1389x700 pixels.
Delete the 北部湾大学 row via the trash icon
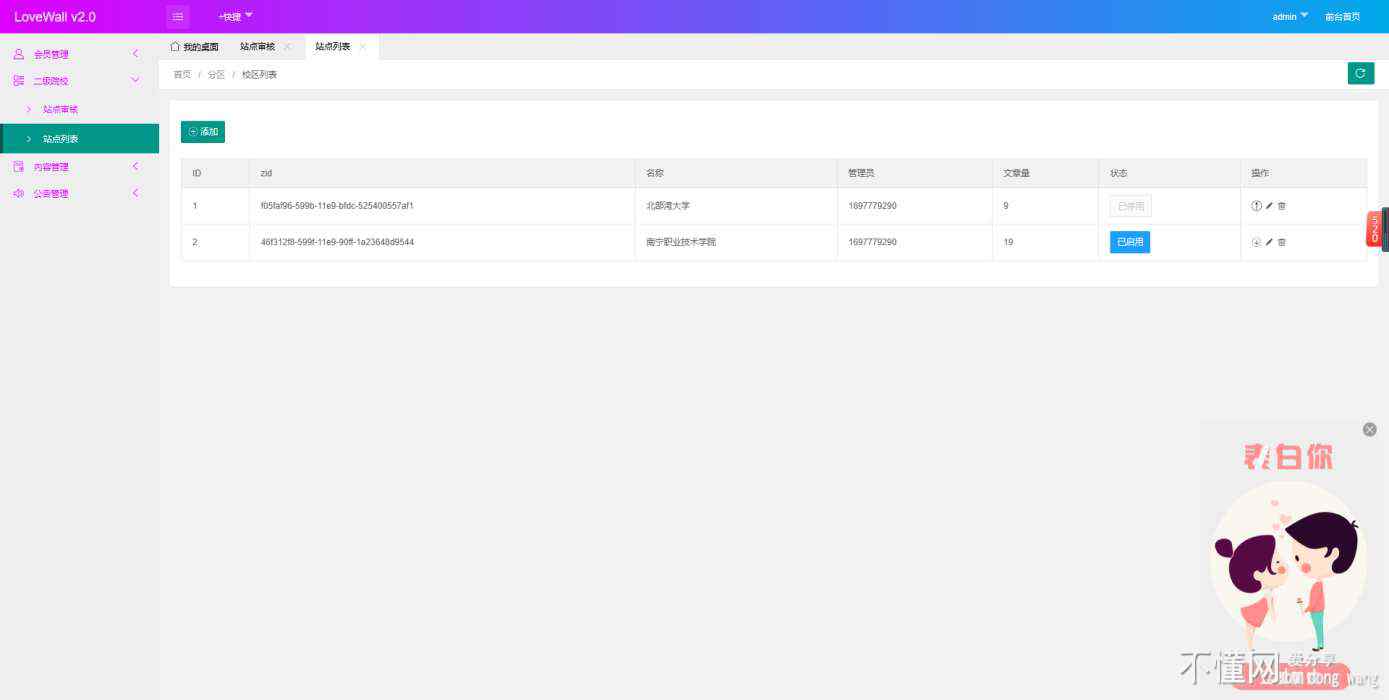tap(1282, 206)
